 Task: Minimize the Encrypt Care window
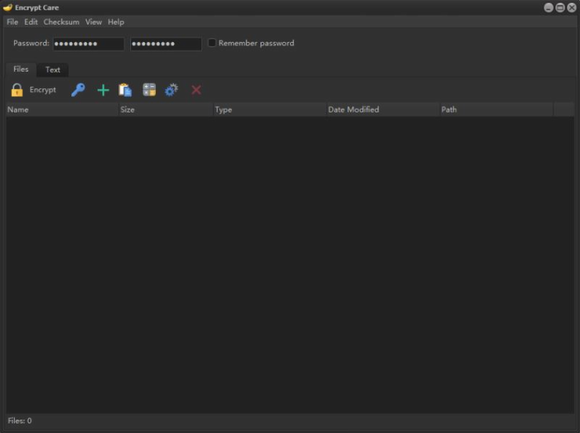pos(549,7)
